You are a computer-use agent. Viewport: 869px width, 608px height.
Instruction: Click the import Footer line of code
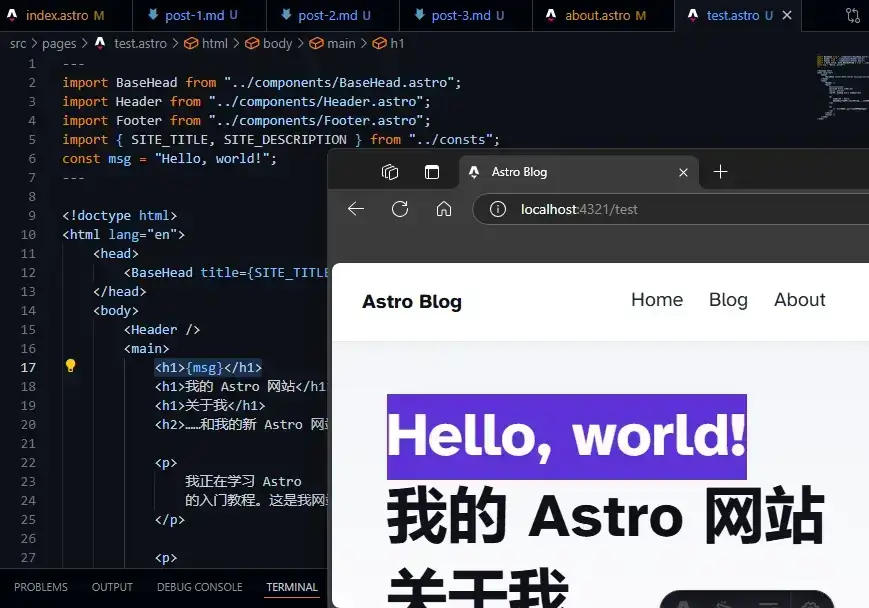click(246, 121)
